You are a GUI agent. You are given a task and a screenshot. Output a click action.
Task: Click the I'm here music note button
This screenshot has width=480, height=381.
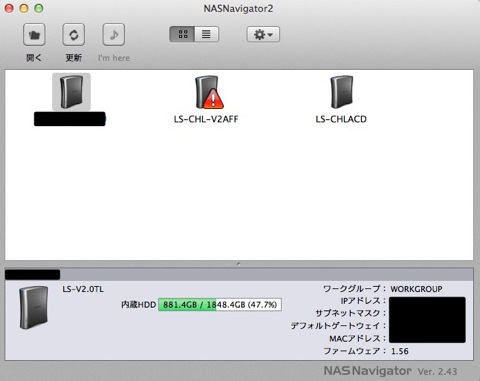coord(114,34)
